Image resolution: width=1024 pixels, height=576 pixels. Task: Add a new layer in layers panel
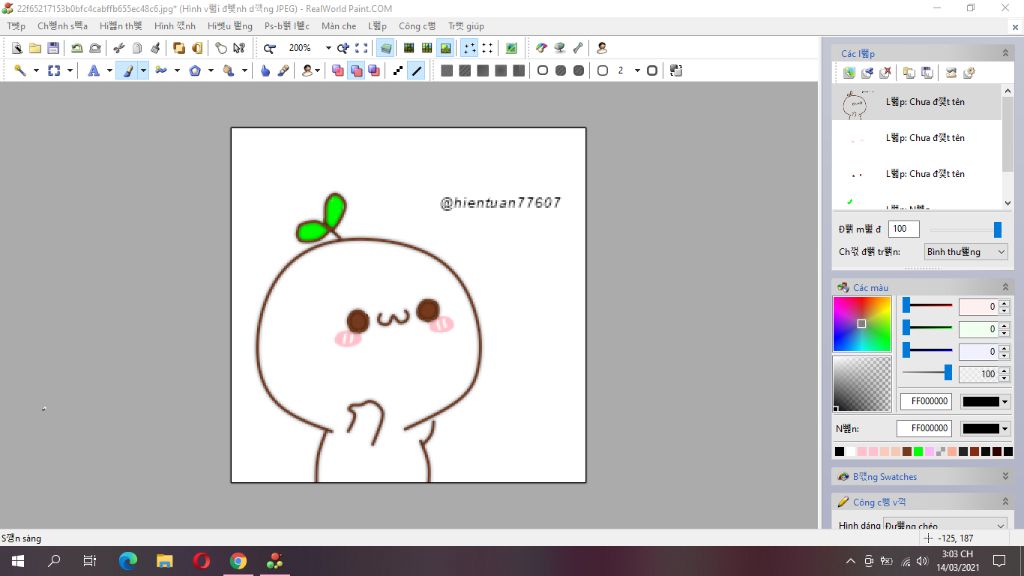[849, 73]
